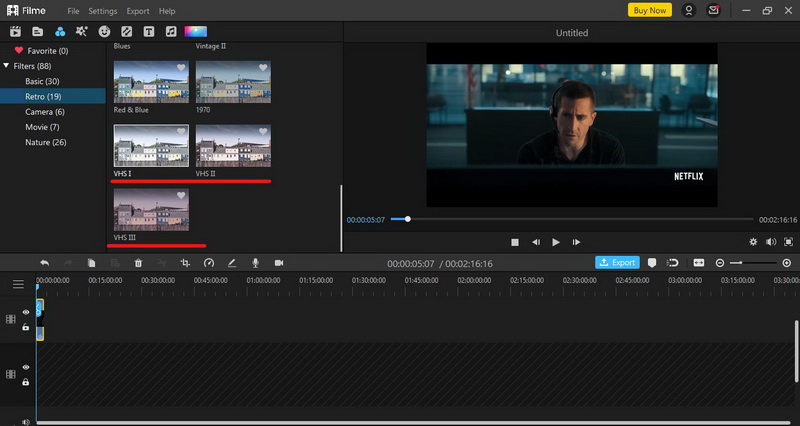Collapse the Filters (88) tree
This screenshot has height=426, width=800.
pyautogui.click(x=6, y=66)
